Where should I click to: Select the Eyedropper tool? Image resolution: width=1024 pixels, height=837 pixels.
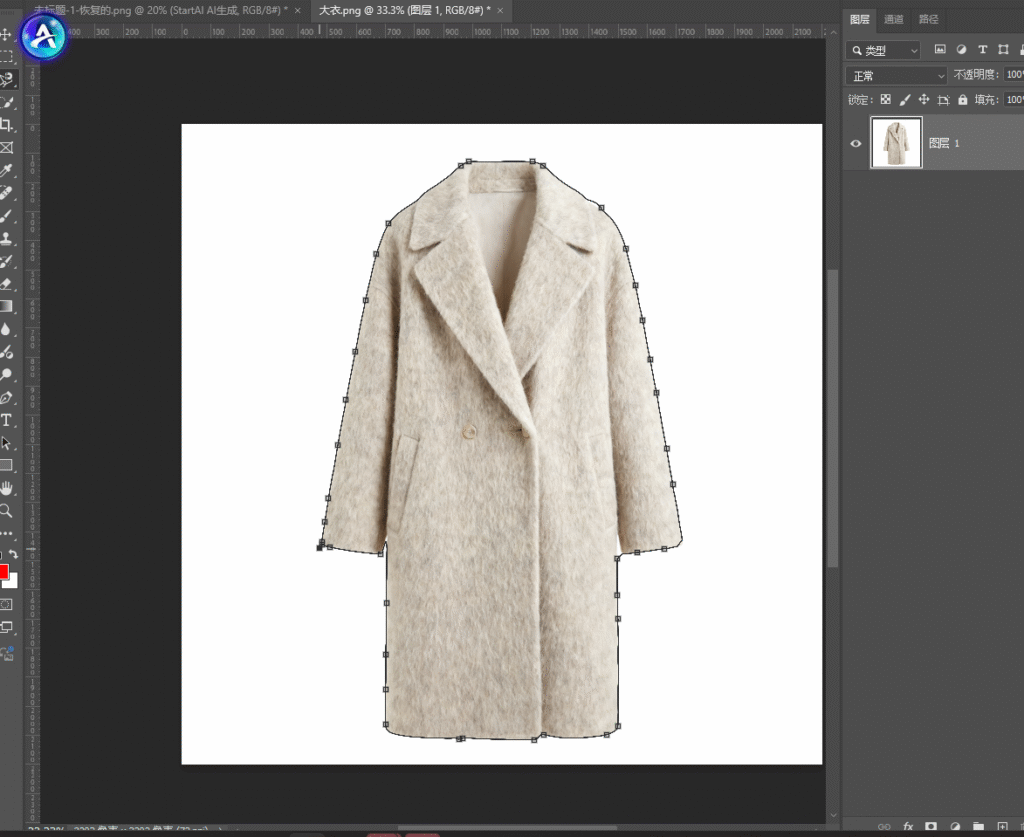7,170
